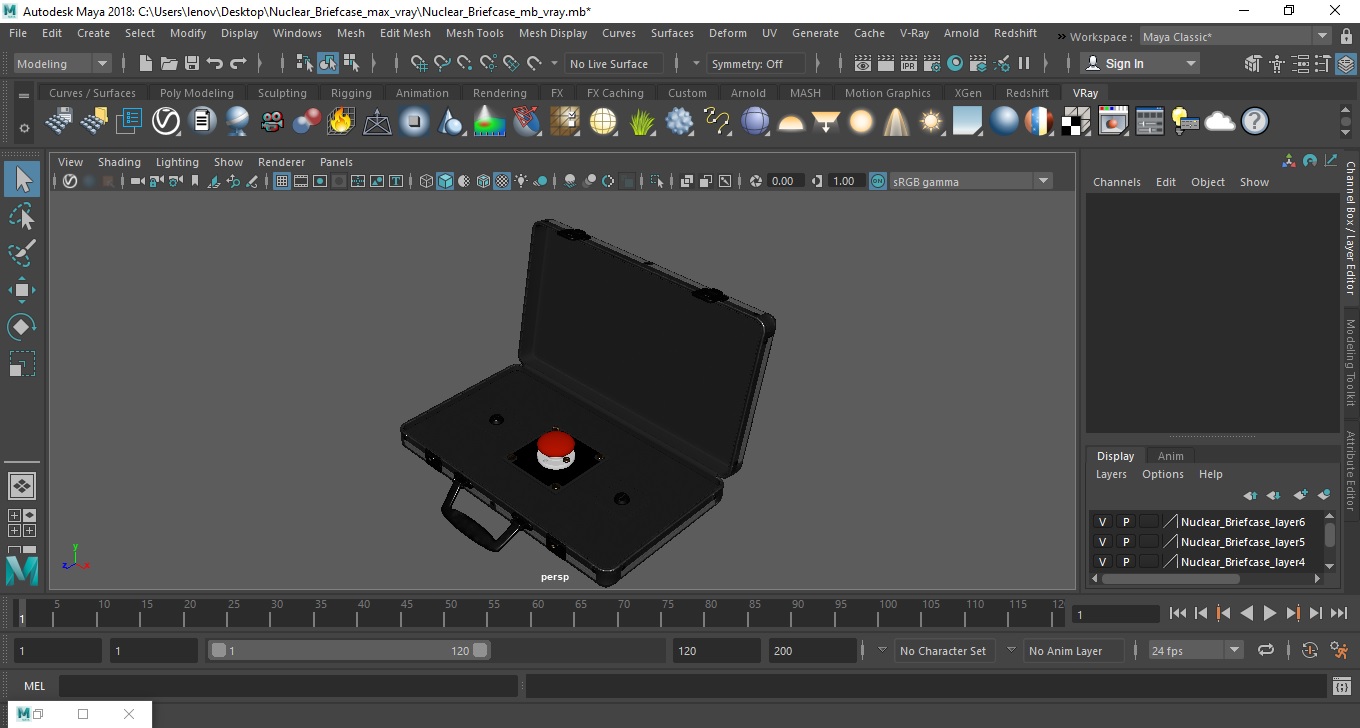Image resolution: width=1360 pixels, height=728 pixels.
Task: Toggle visibility V of Nuclear_Briefcase_layer4
Action: tap(1102, 562)
